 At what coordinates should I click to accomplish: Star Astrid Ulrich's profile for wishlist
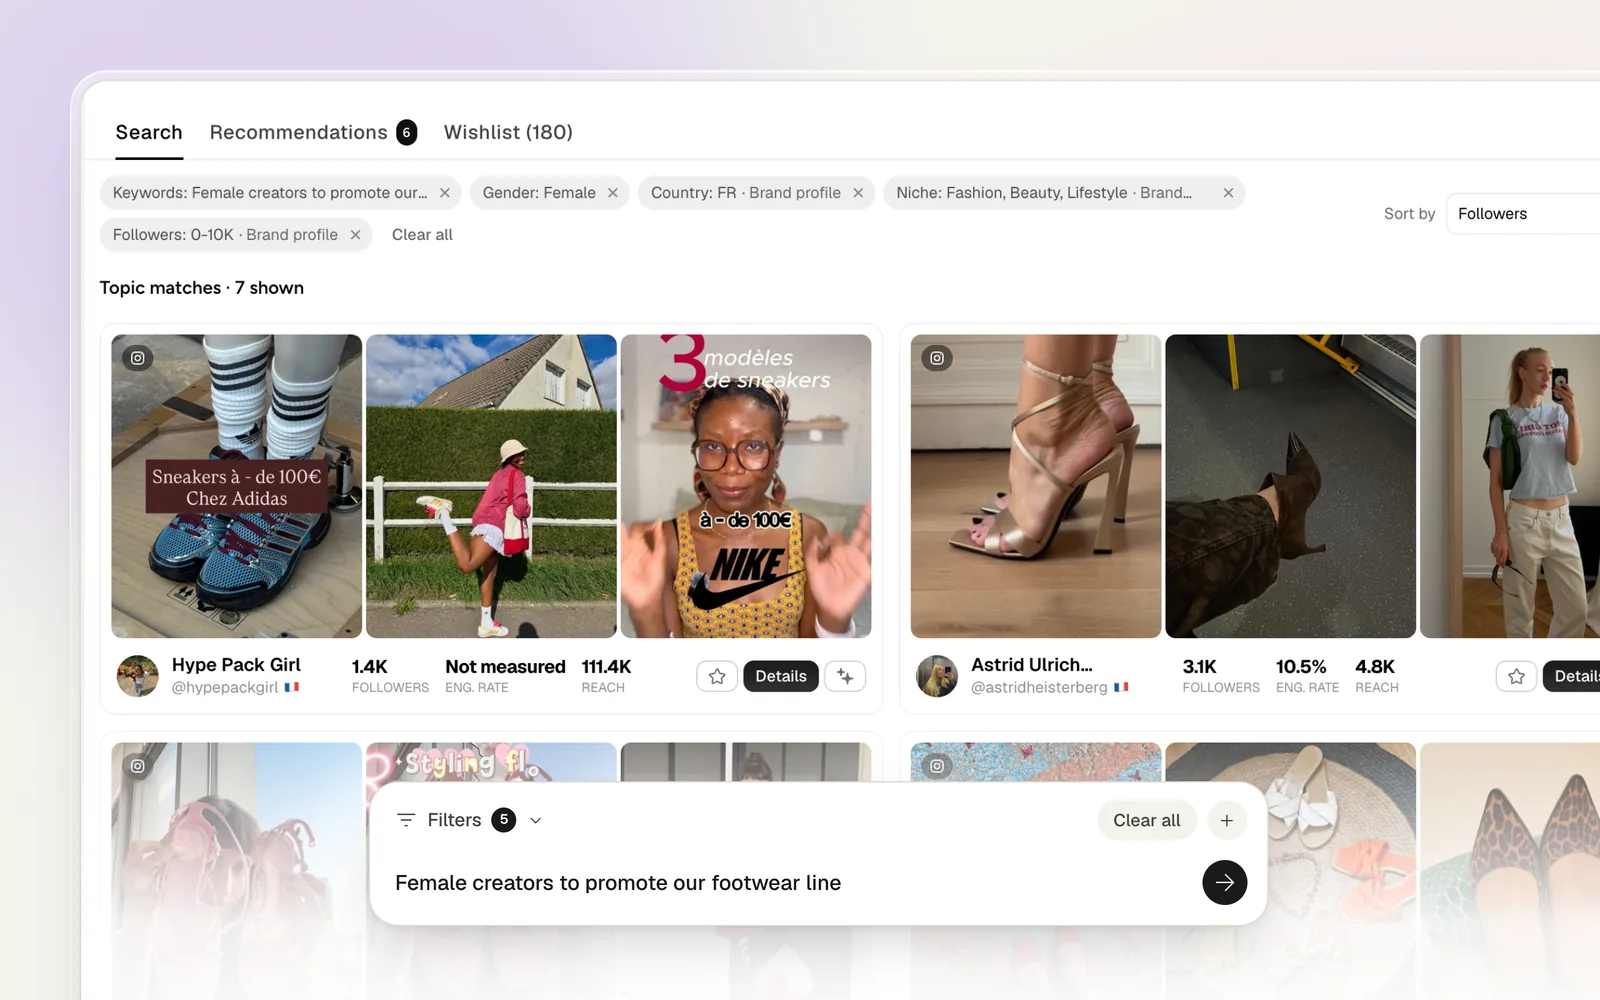[1516, 677]
